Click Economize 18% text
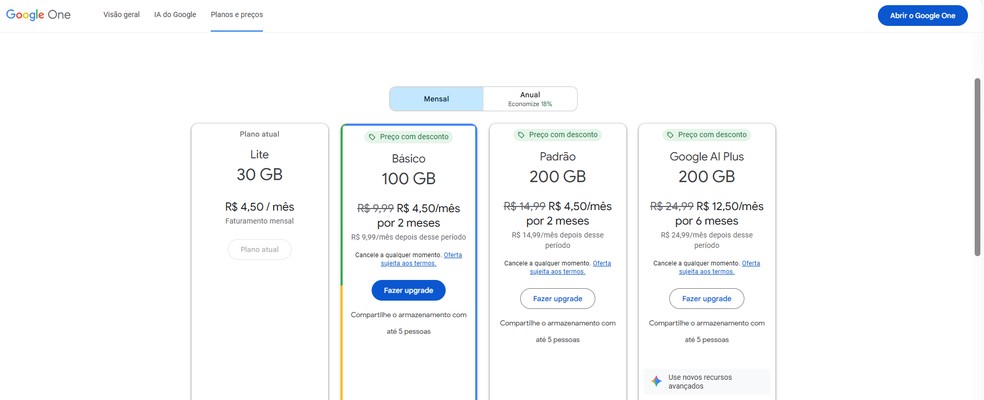The width and height of the screenshot is (984, 400). click(x=530, y=104)
